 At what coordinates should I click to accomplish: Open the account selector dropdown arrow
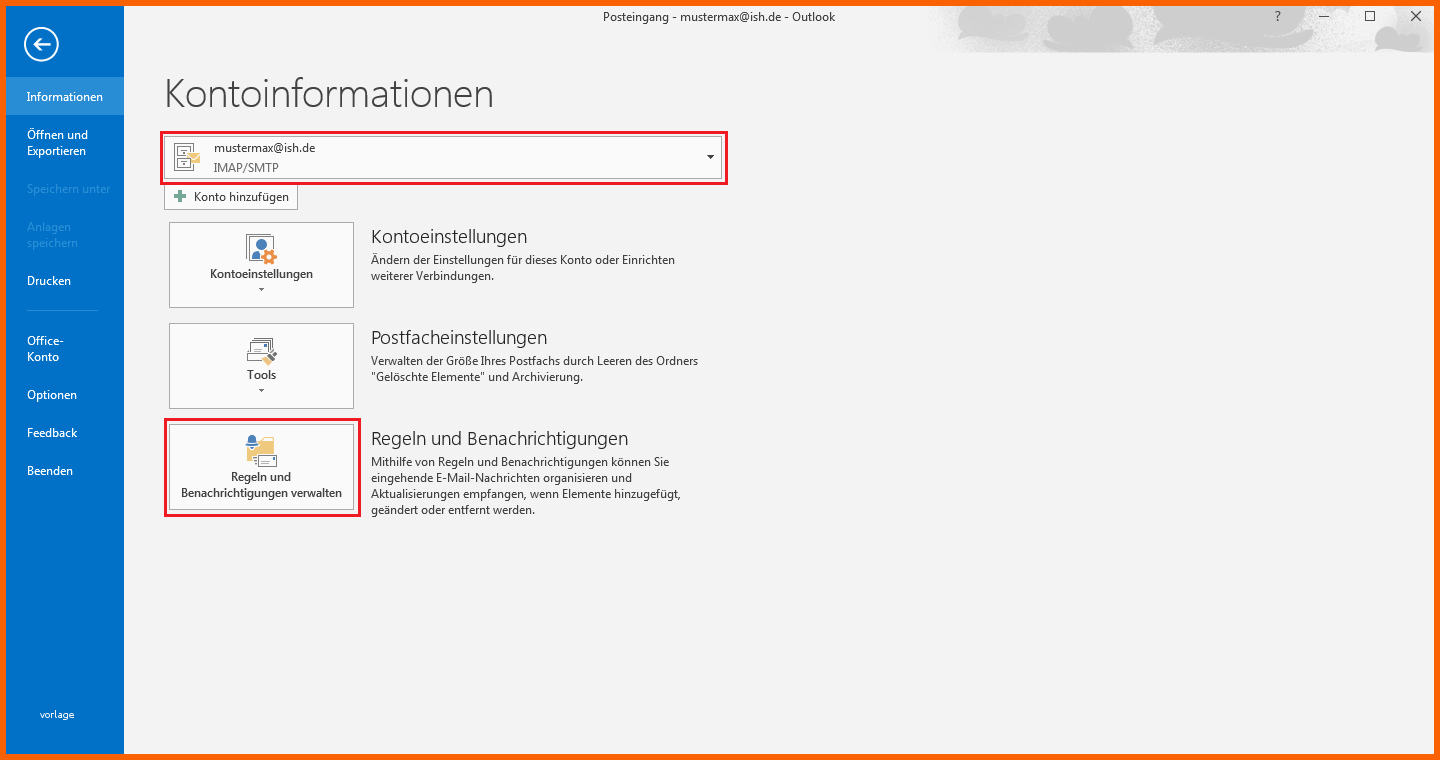point(710,157)
